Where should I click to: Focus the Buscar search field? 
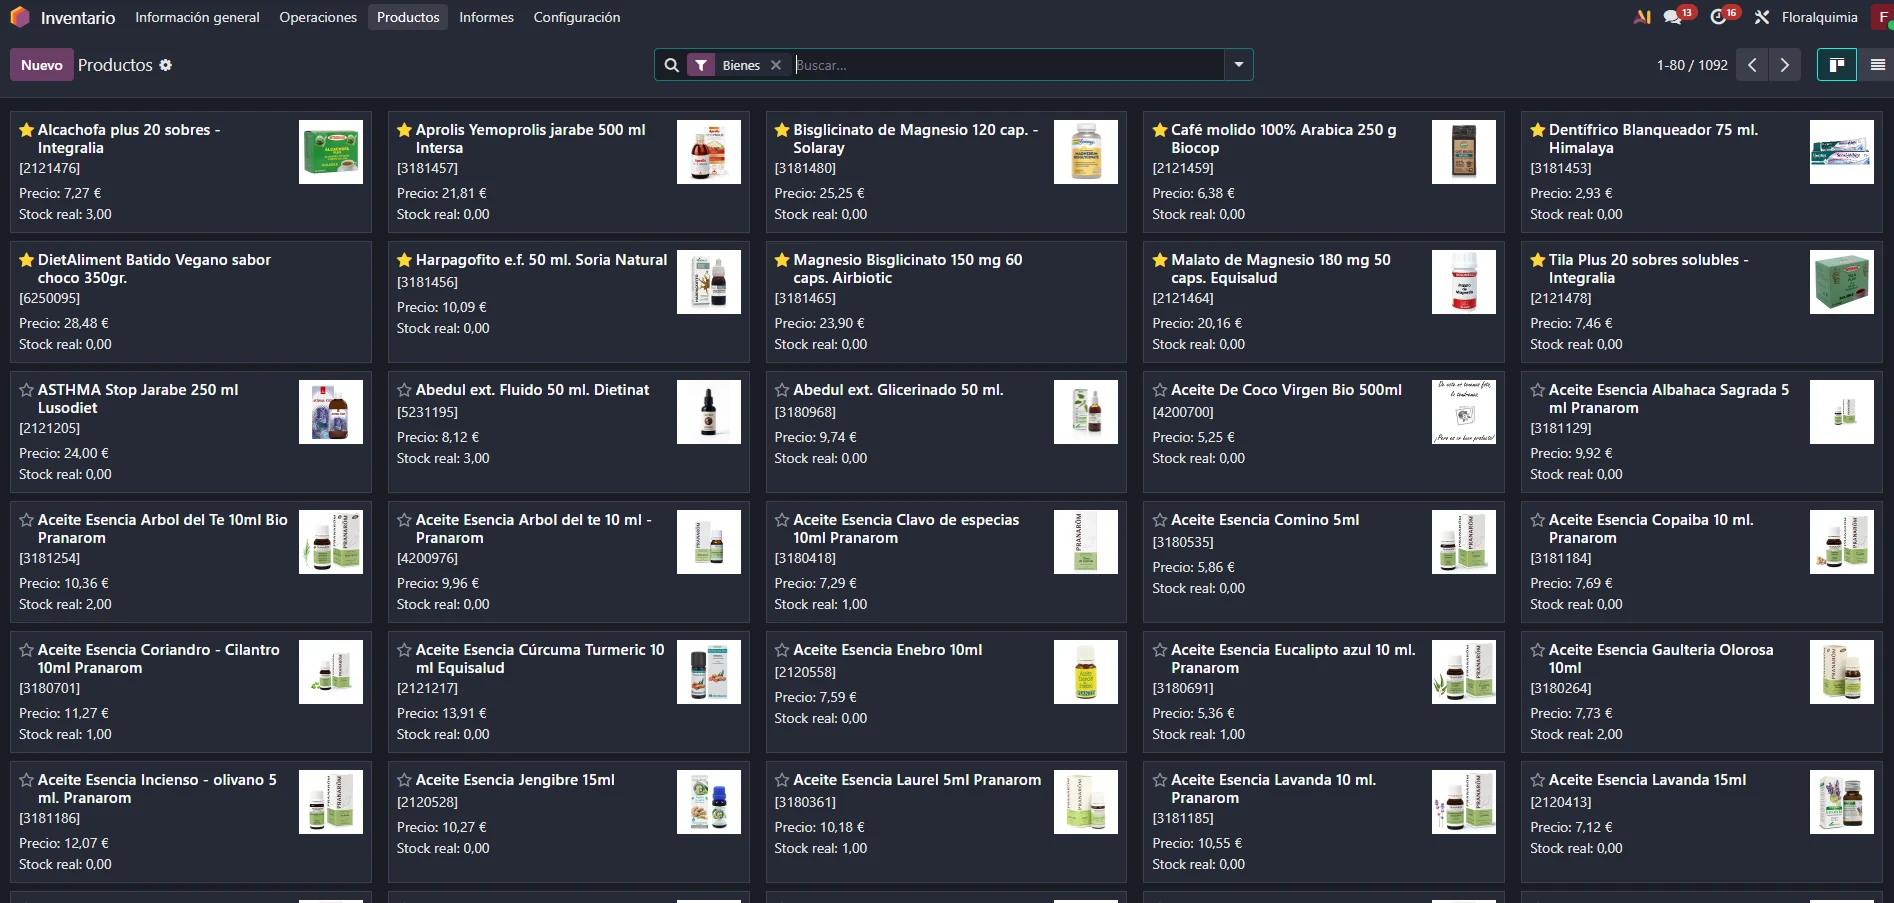1008,65
